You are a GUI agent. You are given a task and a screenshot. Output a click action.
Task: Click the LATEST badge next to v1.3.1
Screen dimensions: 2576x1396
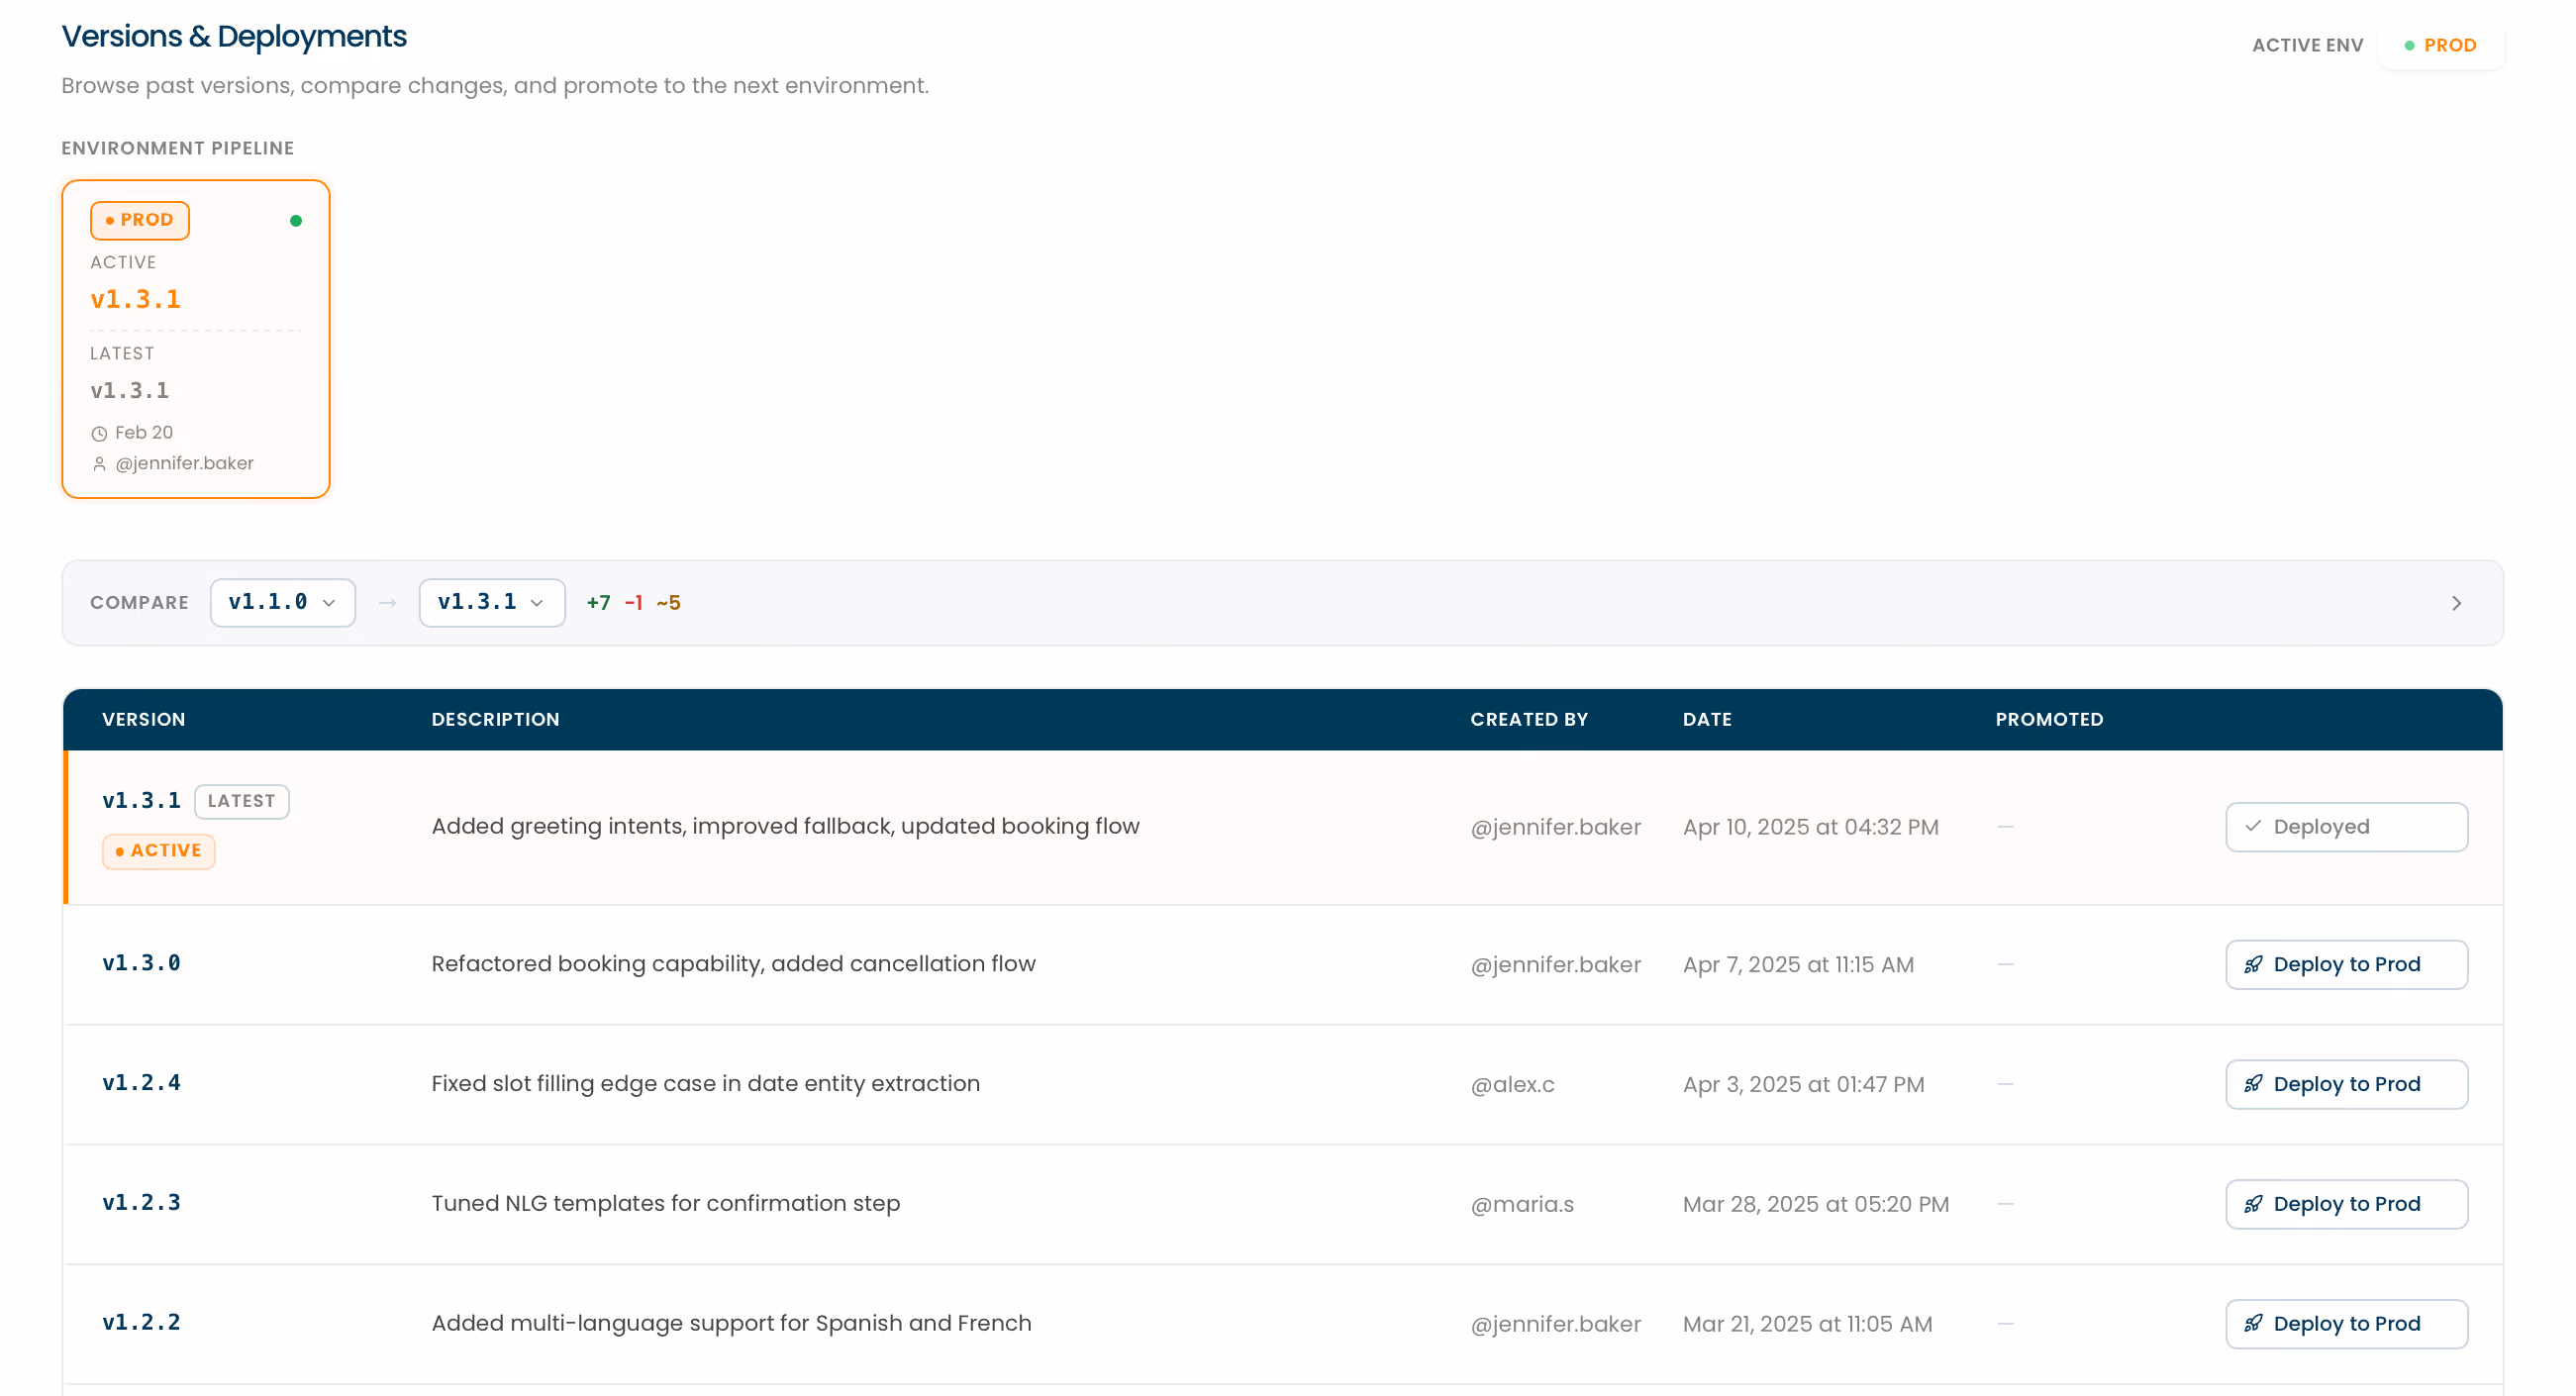[241, 801]
